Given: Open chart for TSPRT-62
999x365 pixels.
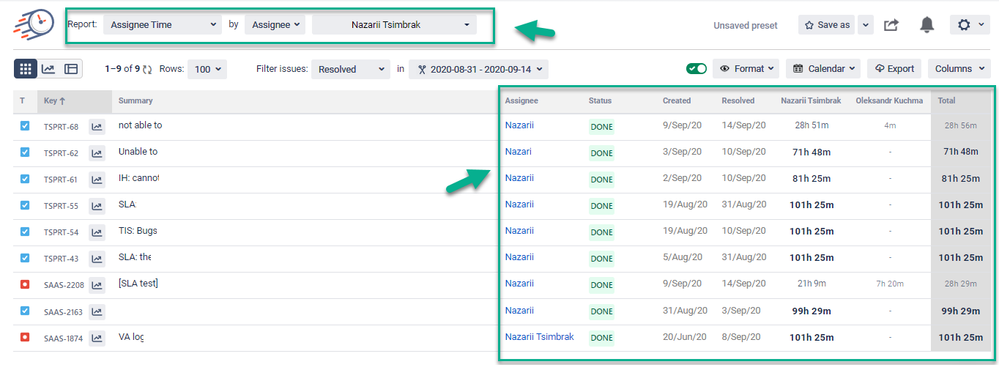Looking at the screenshot, I should pyautogui.click(x=97, y=153).
